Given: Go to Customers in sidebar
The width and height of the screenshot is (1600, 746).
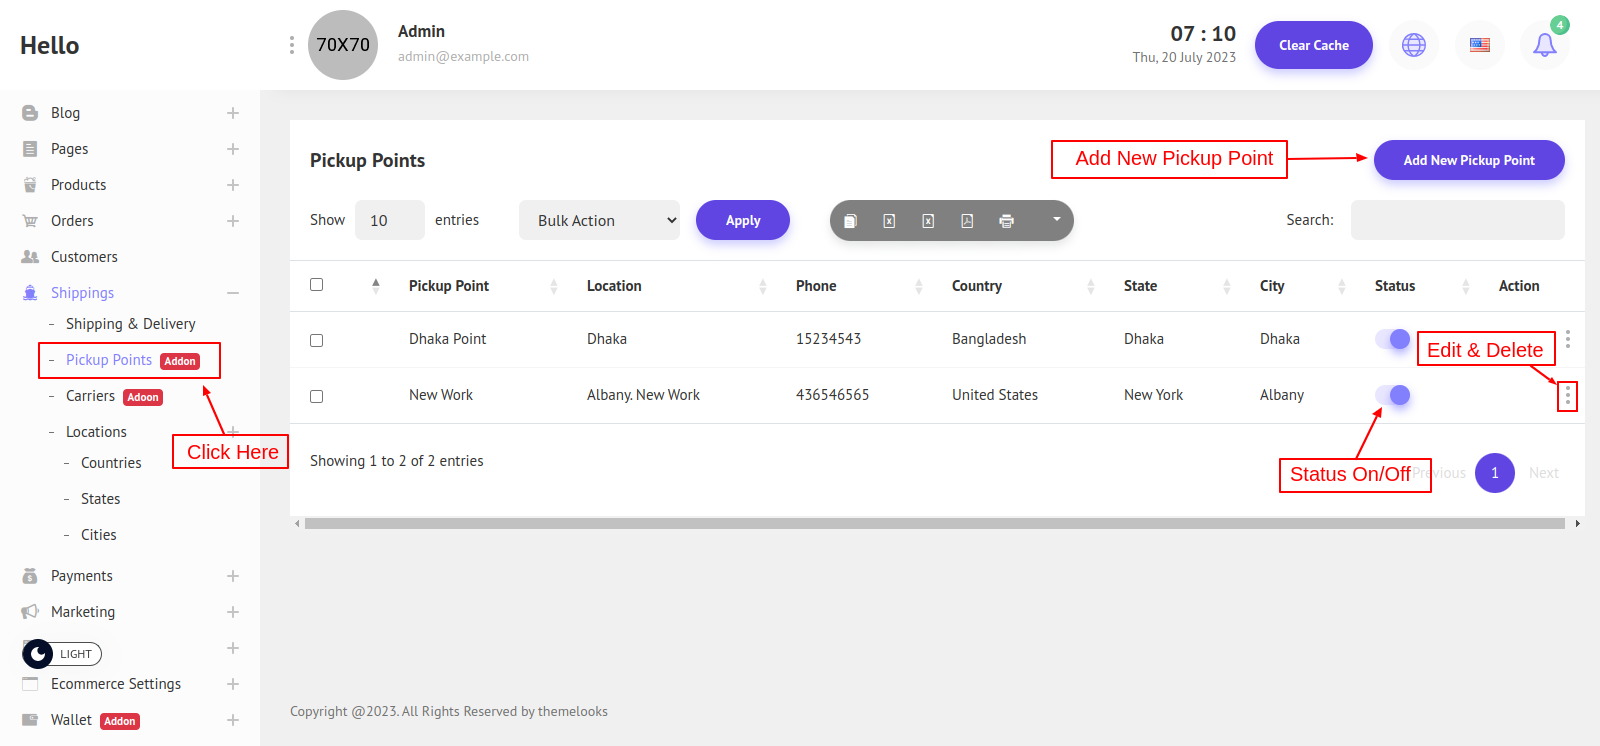Looking at the screenshot, I should click(84, 257).
